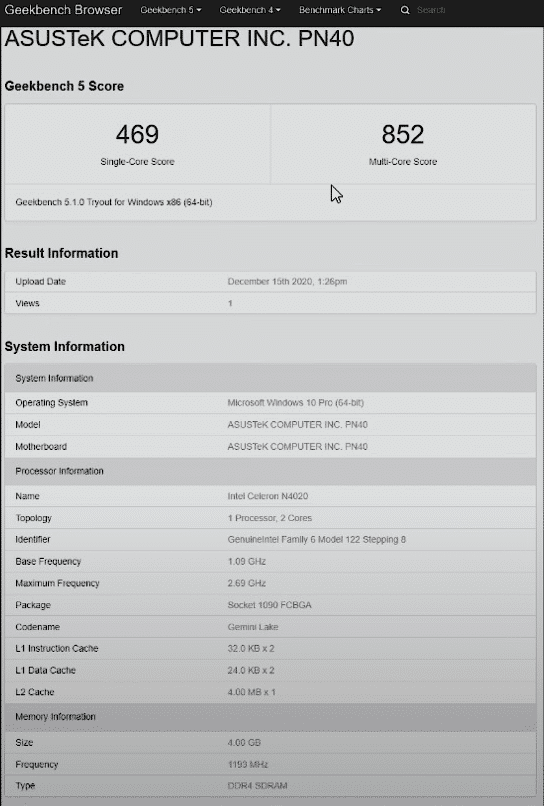Expand the Benchmark Charts dropdown
The image size is (544, 806).
340,10
